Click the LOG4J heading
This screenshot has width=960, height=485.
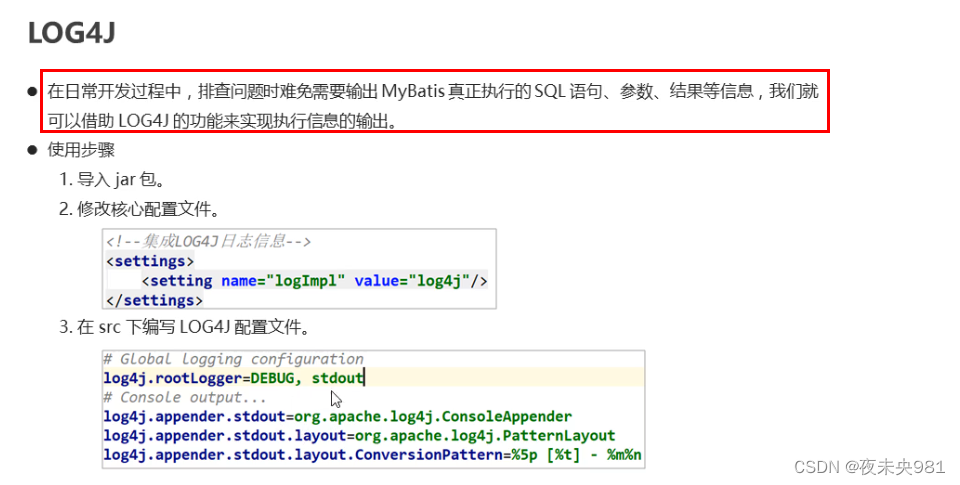[x=72, y=32]
